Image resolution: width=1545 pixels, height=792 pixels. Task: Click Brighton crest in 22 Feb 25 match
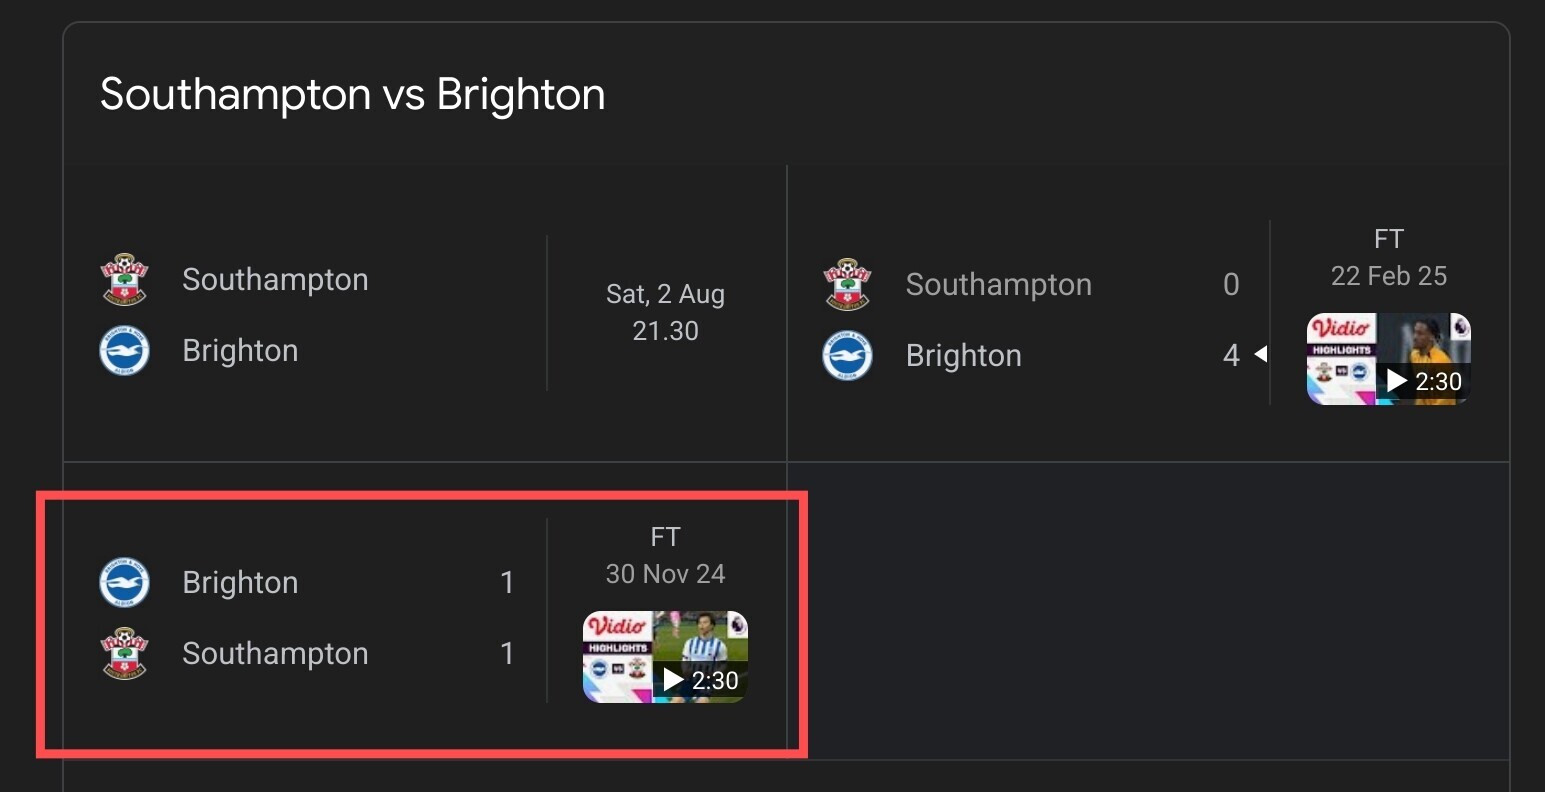tap(848, 356)
